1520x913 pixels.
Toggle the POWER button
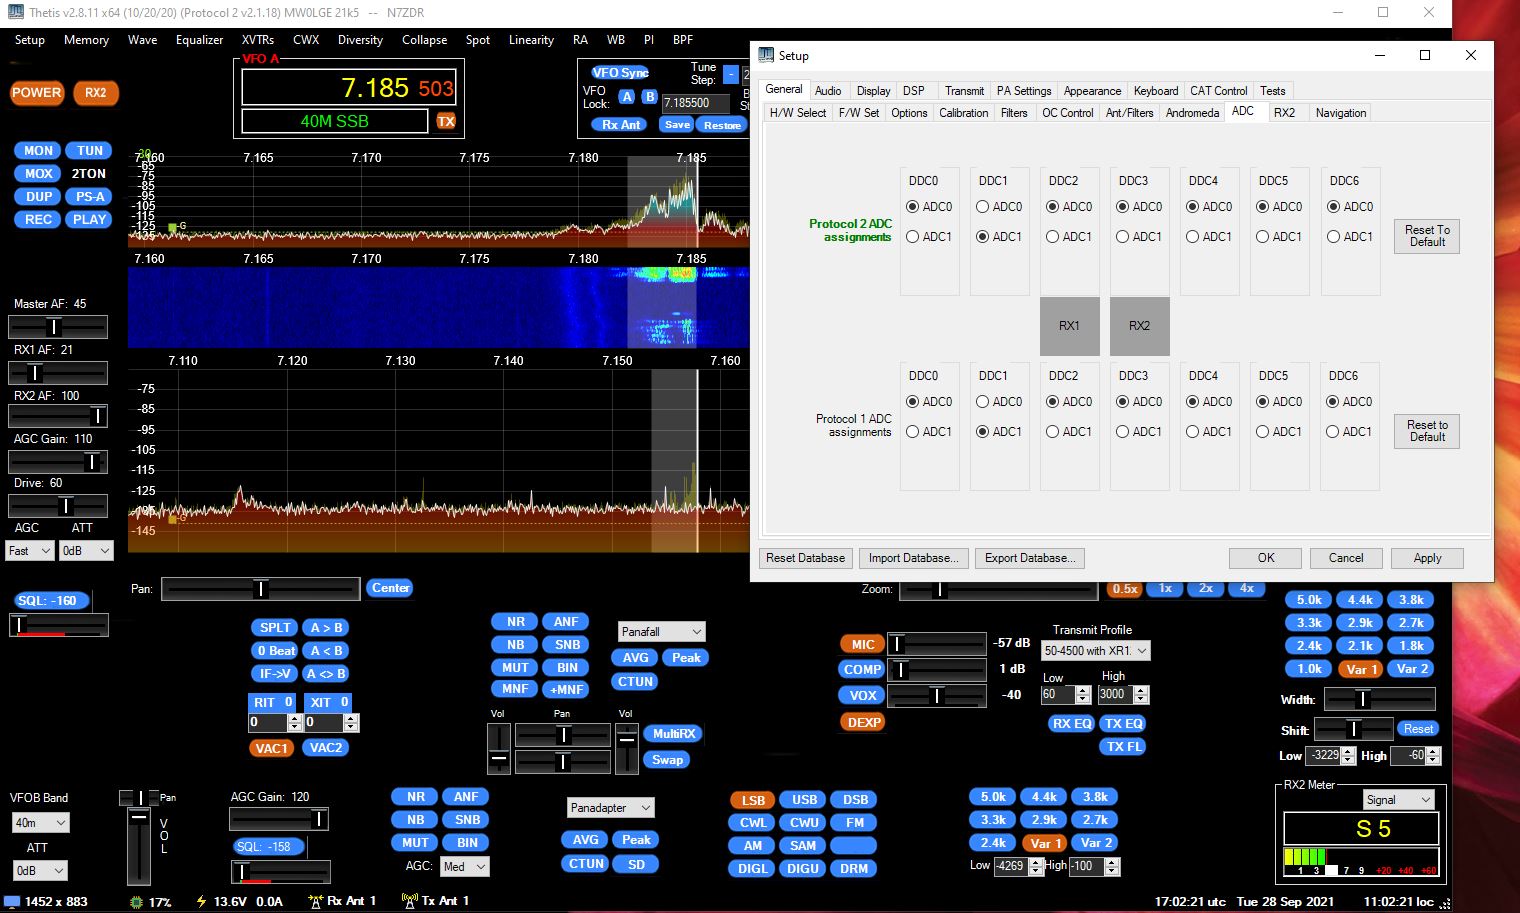click(37, 92)
